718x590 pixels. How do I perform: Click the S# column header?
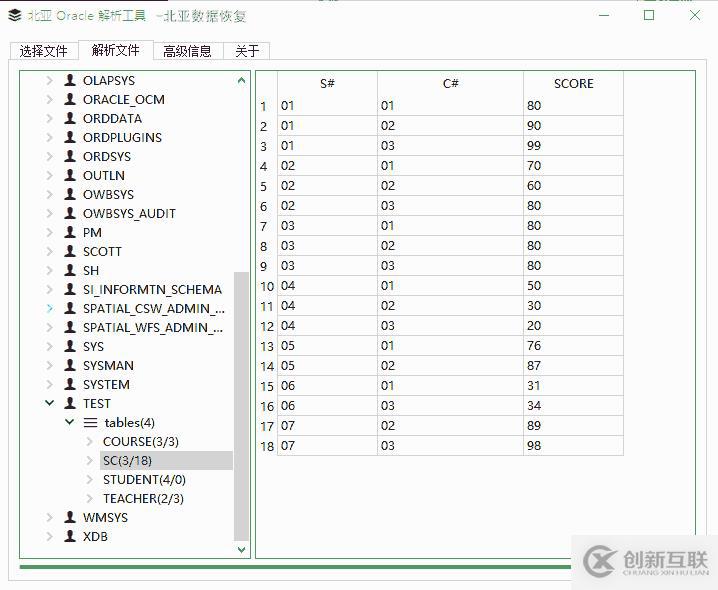click(327, 83)
